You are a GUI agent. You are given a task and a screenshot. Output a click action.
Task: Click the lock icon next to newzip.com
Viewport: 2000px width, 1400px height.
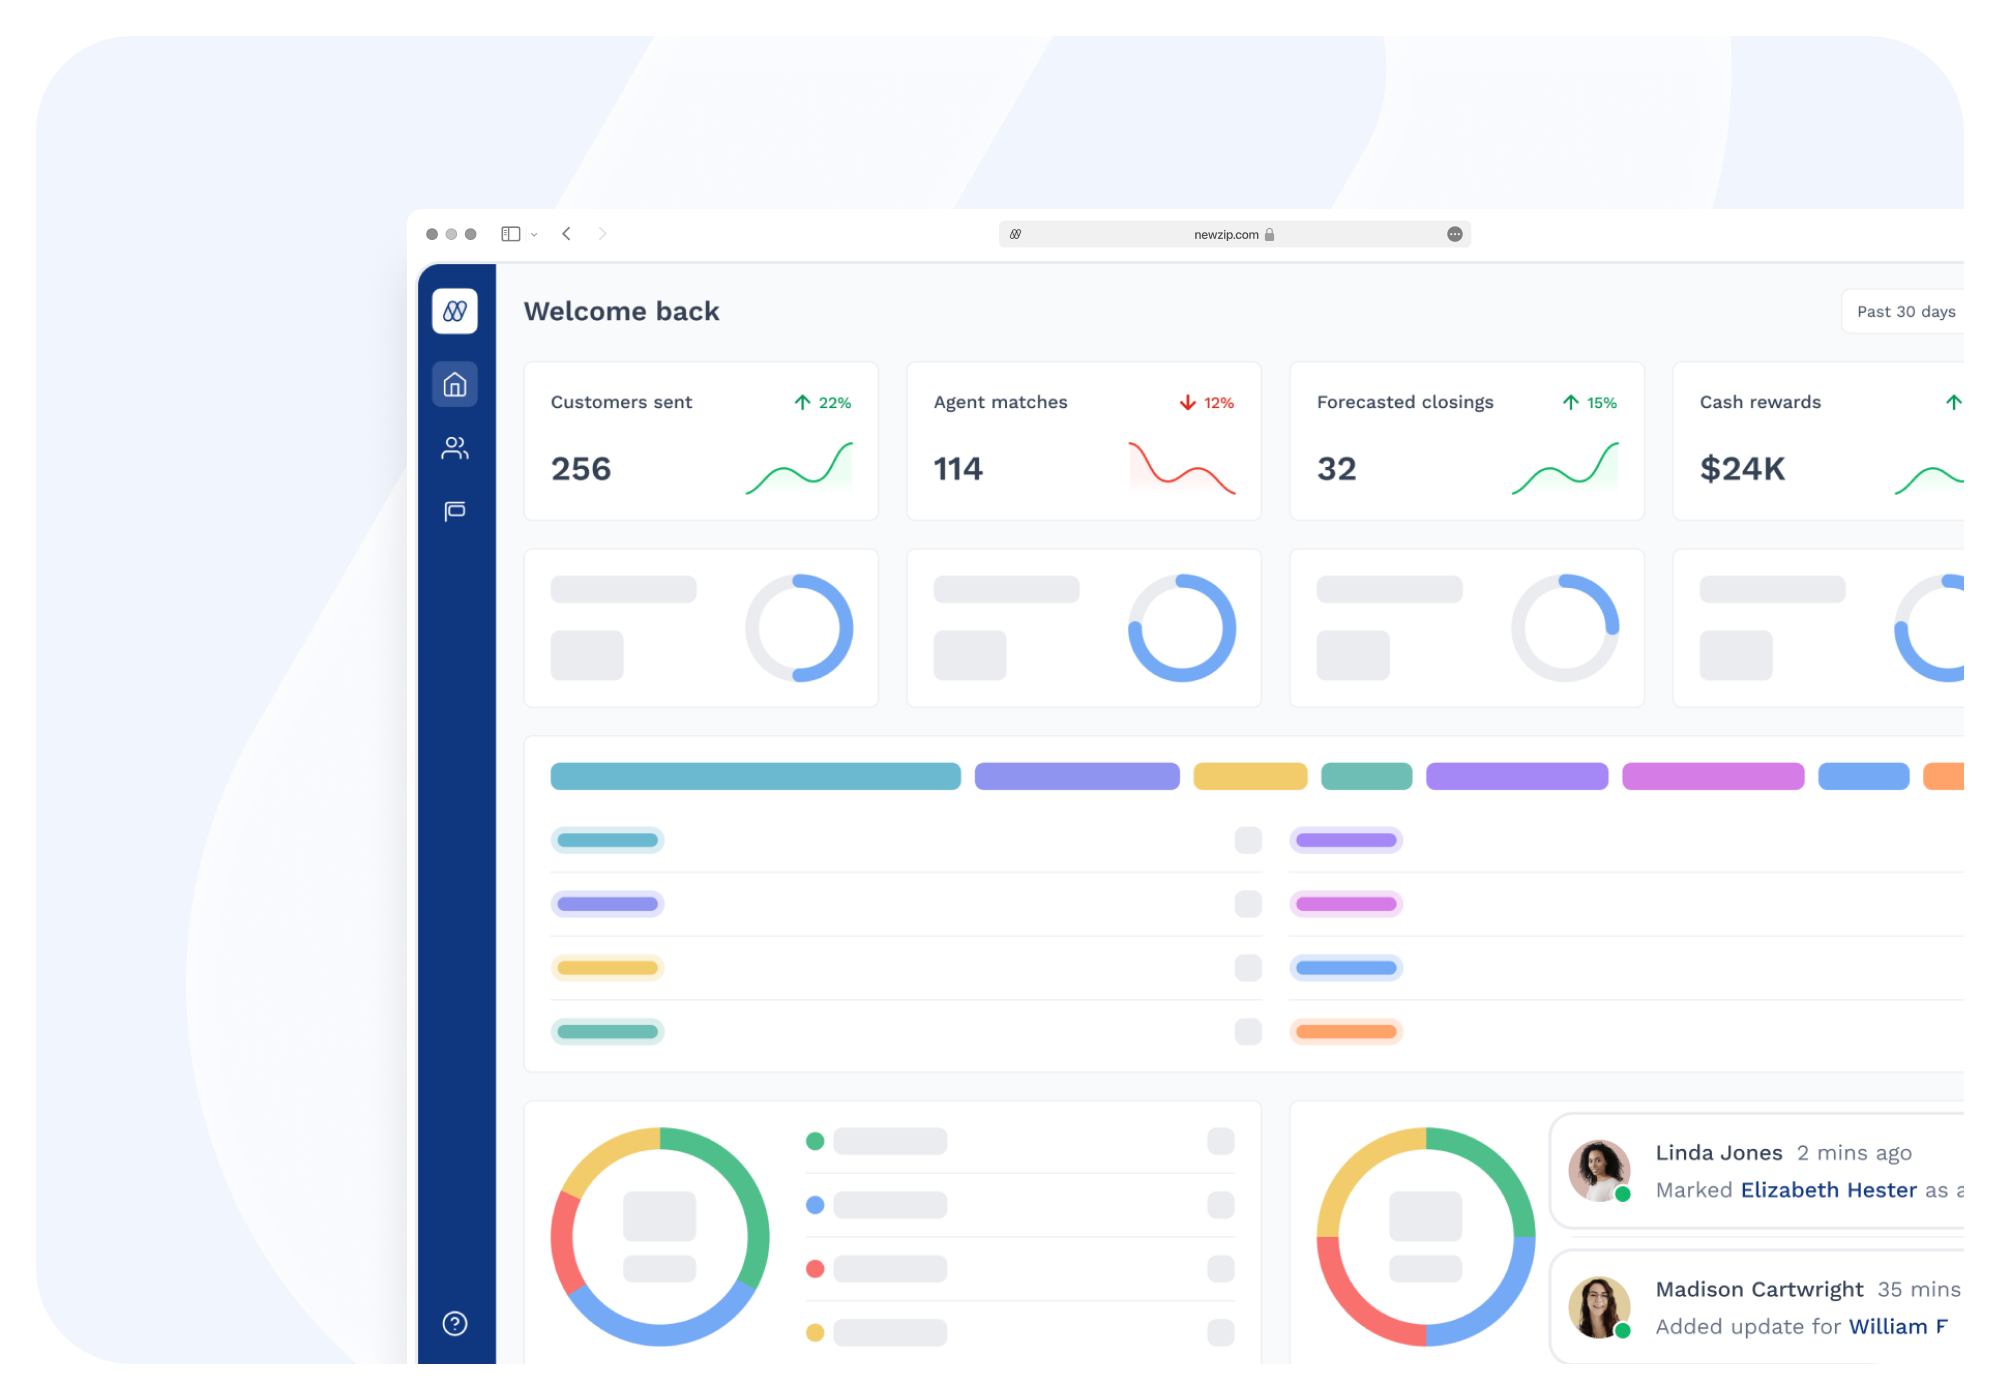tap(1271, 234)
